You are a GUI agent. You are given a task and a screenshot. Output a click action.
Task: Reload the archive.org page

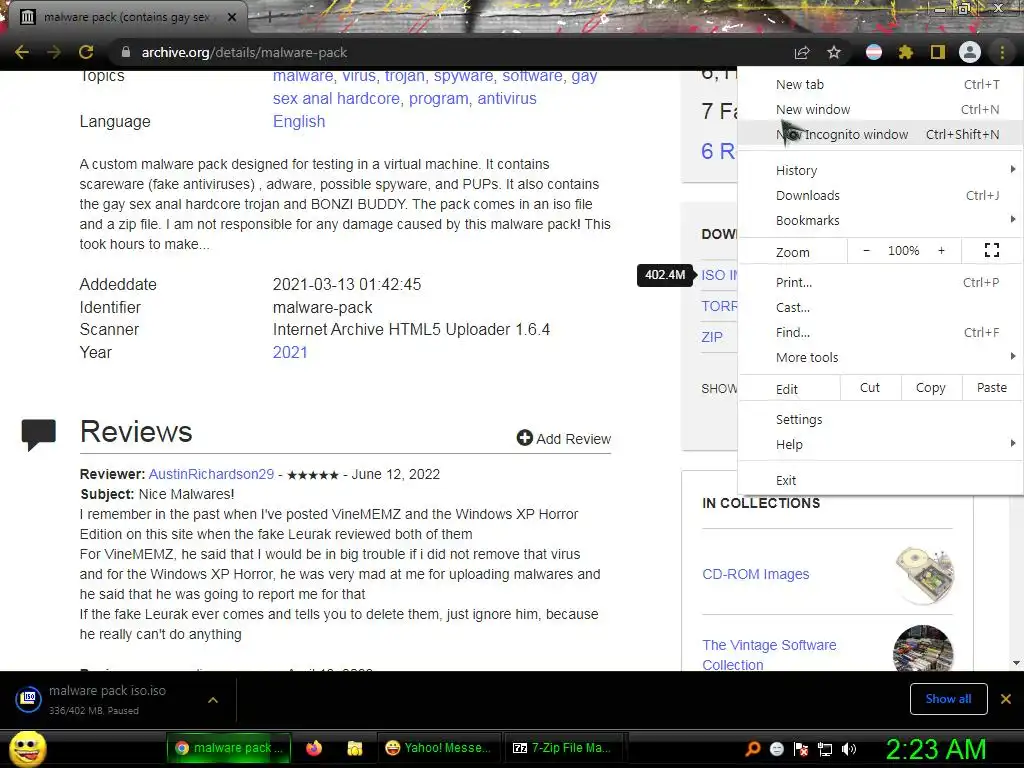point(86,52)
